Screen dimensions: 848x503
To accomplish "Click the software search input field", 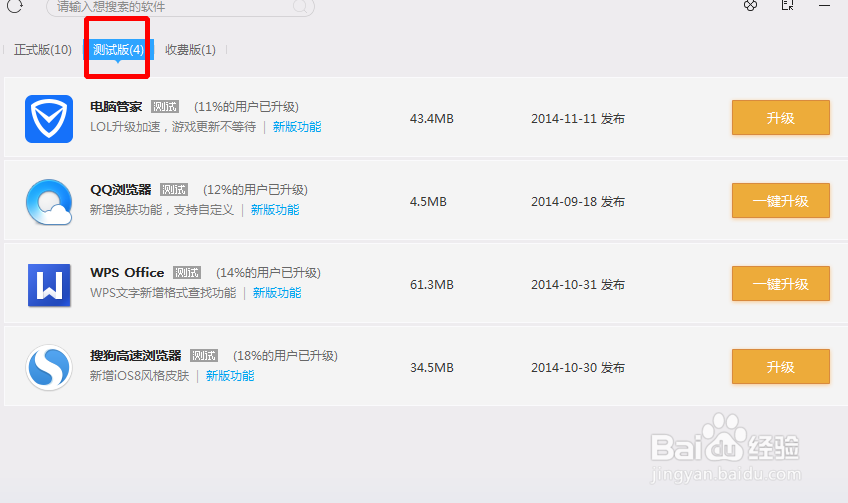I will pyautogui.click(x=180, y=7).
